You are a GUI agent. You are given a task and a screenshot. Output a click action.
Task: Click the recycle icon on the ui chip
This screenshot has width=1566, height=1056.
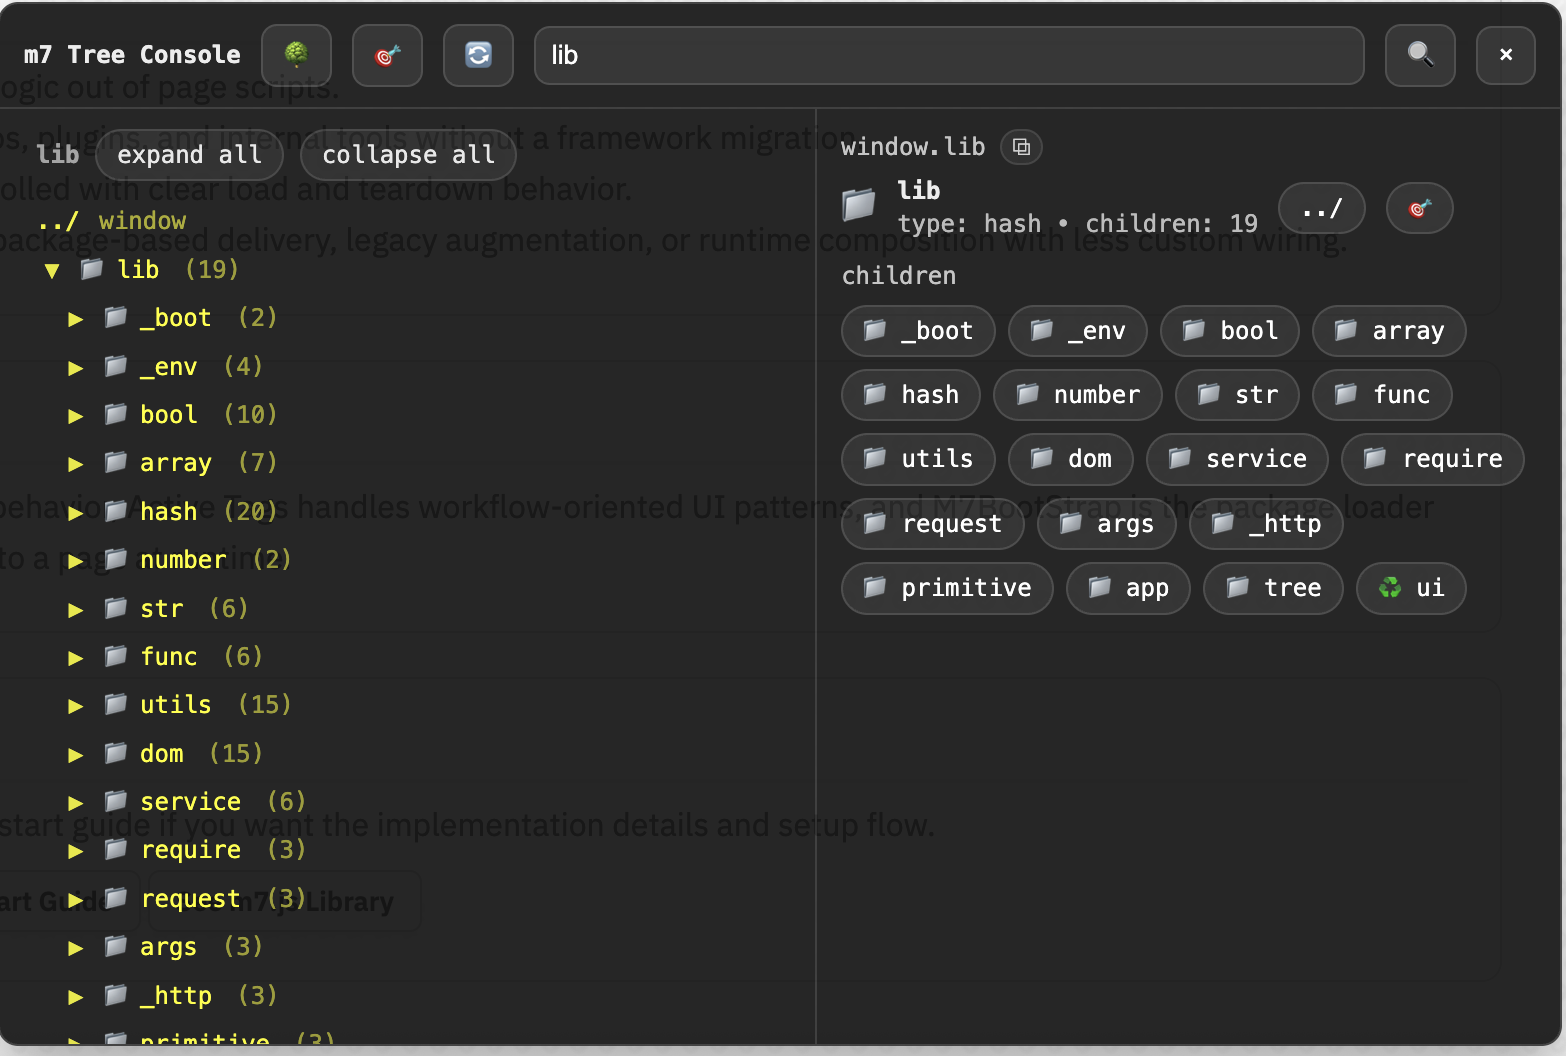coord(1391,588)
